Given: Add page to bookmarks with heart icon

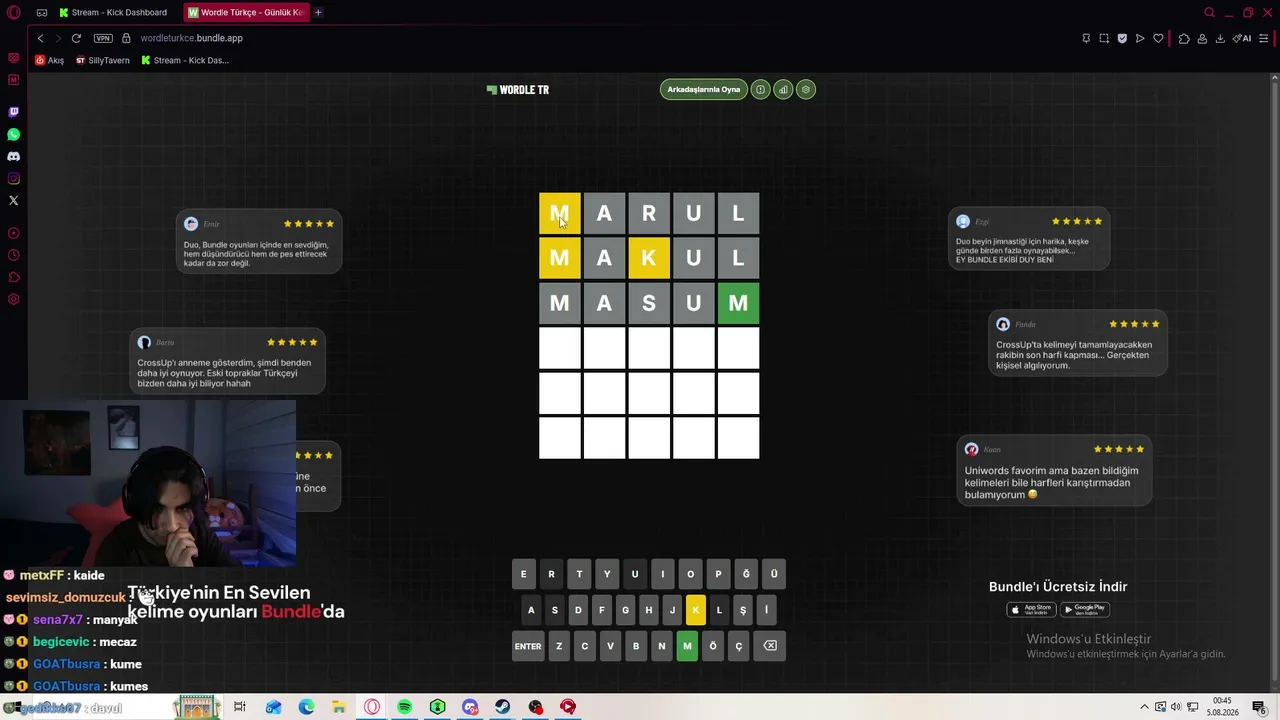Looking at the screenshot, I should [x=1158, y=38].
